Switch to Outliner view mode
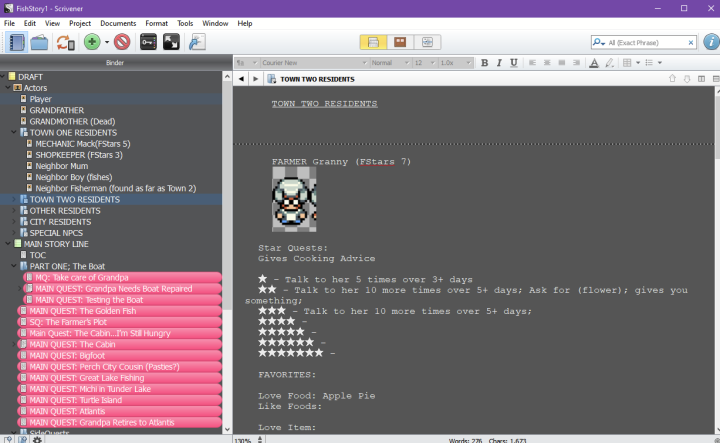The width and height of the screenshot is (720, 443). tap(427, 42)
